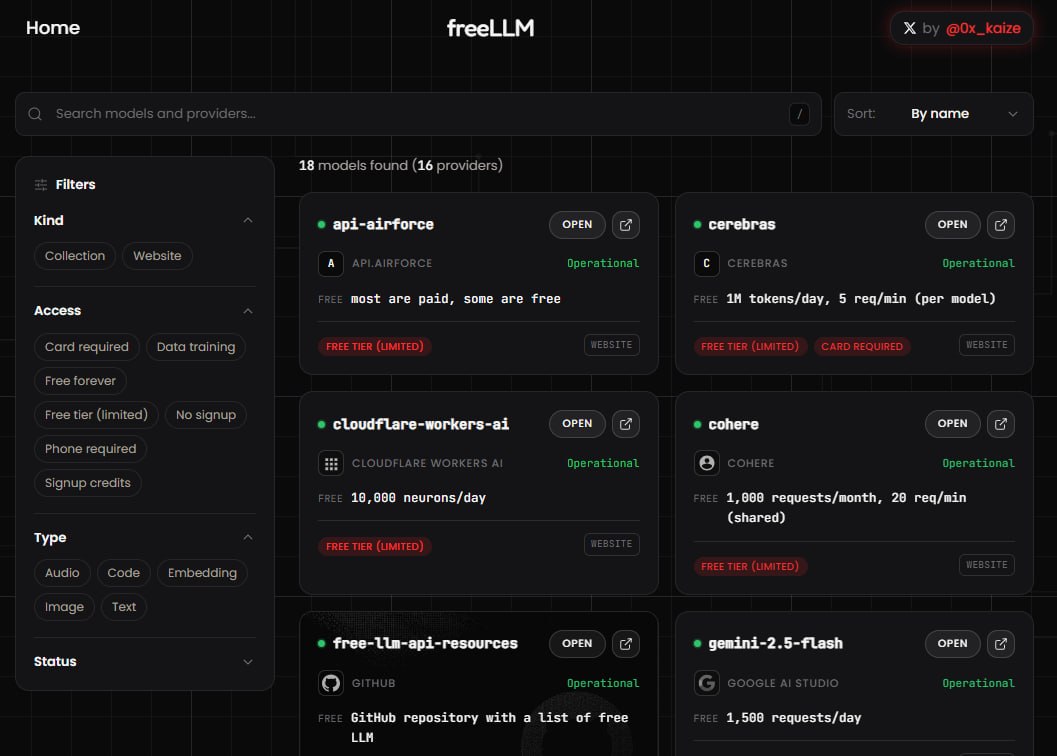Viewport: 1057px width, 756px height.
Task: Focus the search models and providers field
Action: click(418, 114)
